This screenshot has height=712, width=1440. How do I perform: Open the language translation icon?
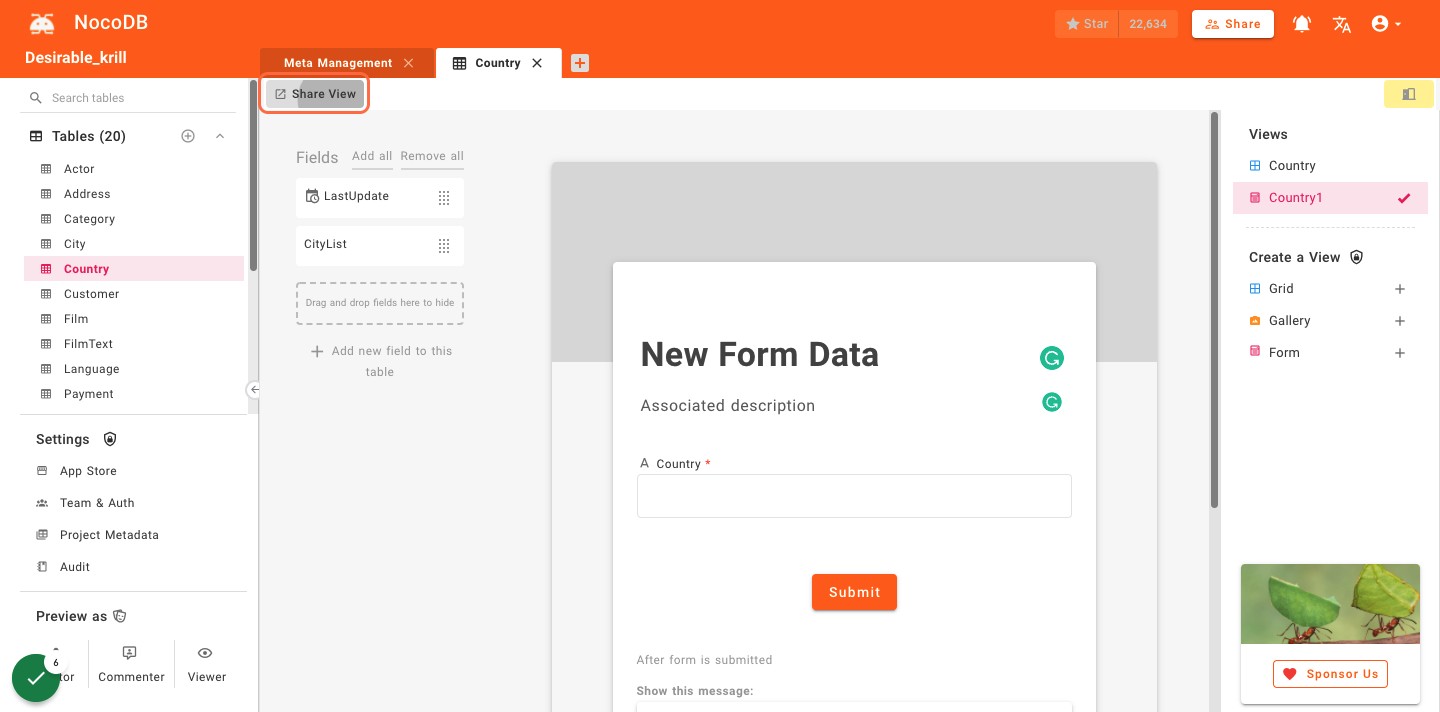[x=1342, y=24]
